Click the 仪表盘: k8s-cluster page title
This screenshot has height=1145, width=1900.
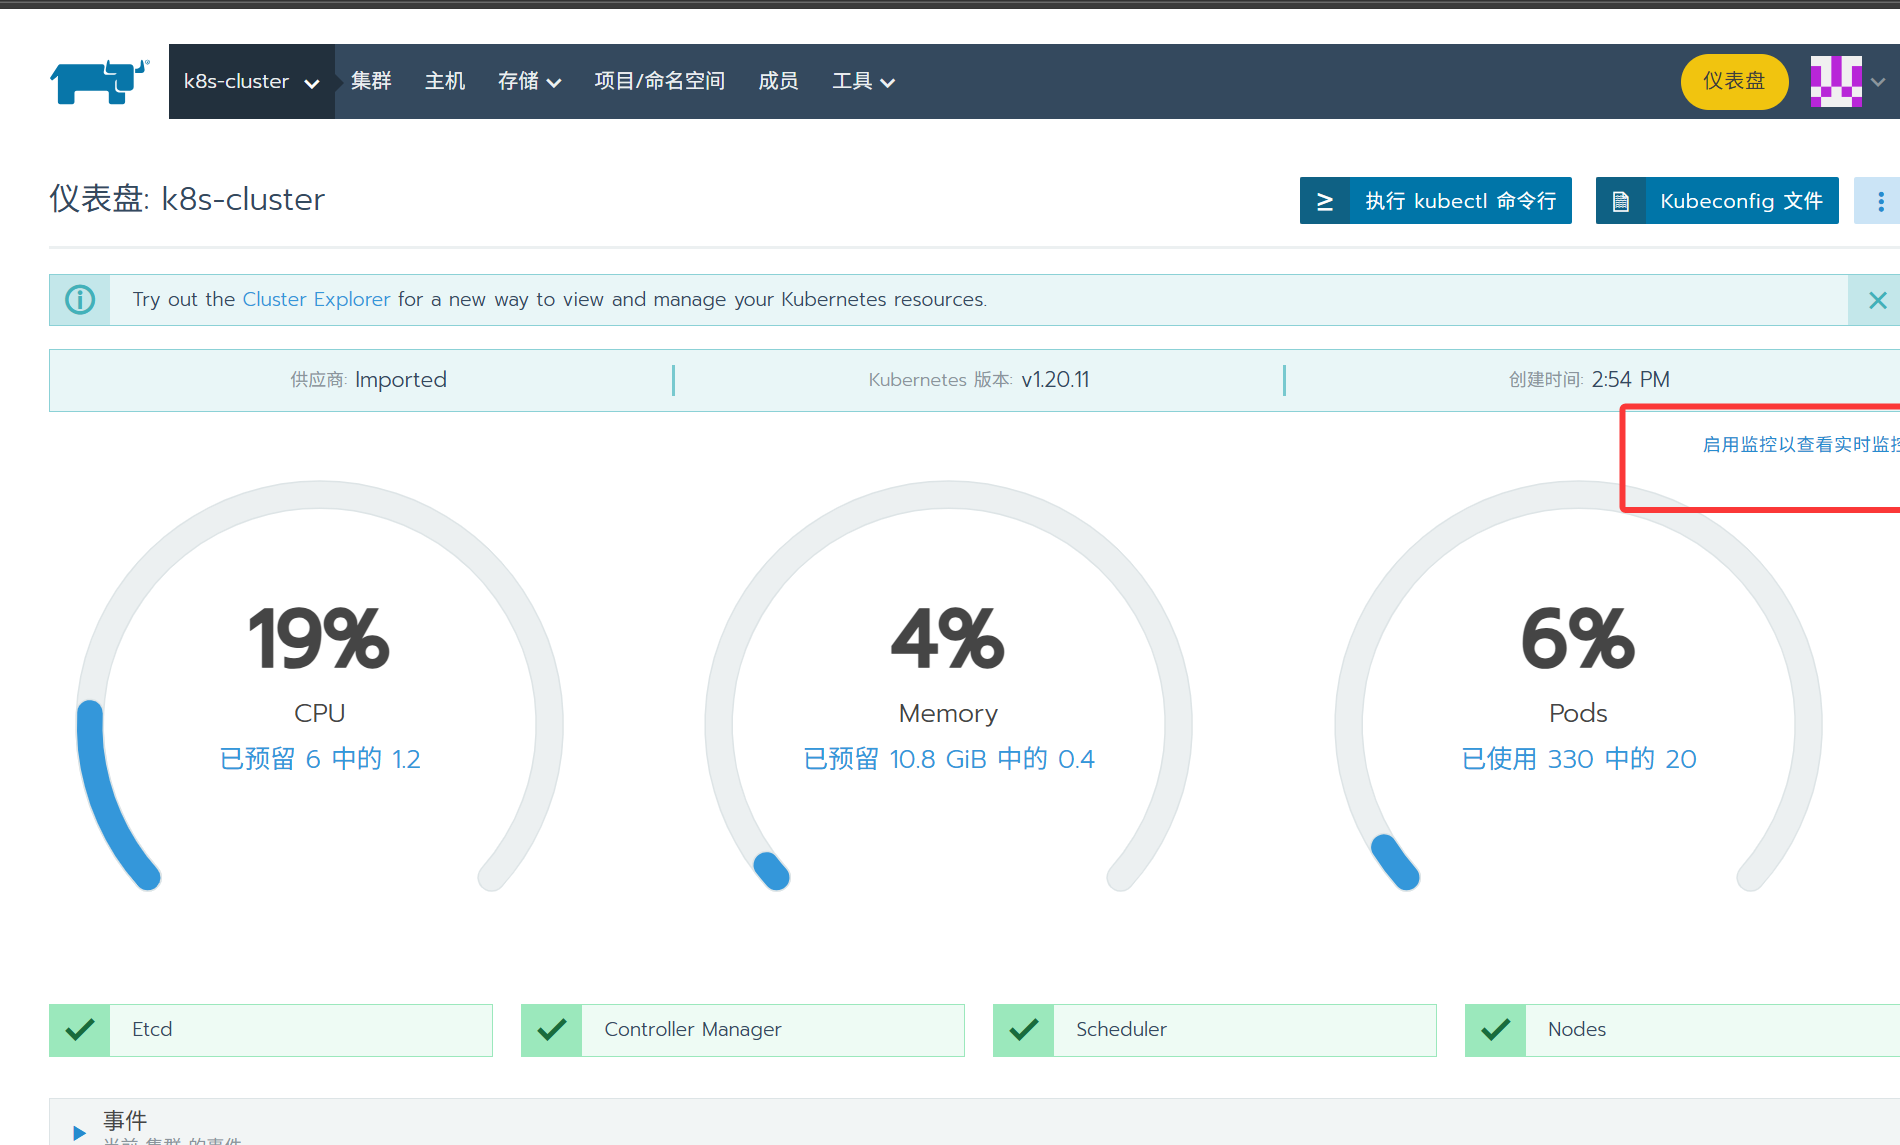pyautogui.click(x=187, y=199)
